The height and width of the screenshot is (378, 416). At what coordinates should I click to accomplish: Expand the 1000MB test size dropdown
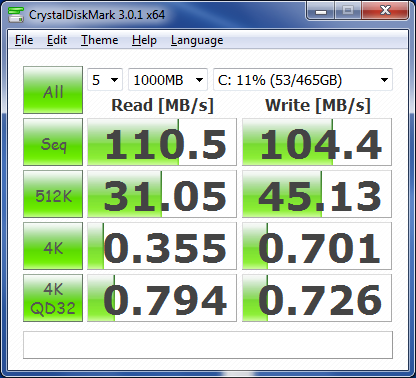click(x=168, y=80)
